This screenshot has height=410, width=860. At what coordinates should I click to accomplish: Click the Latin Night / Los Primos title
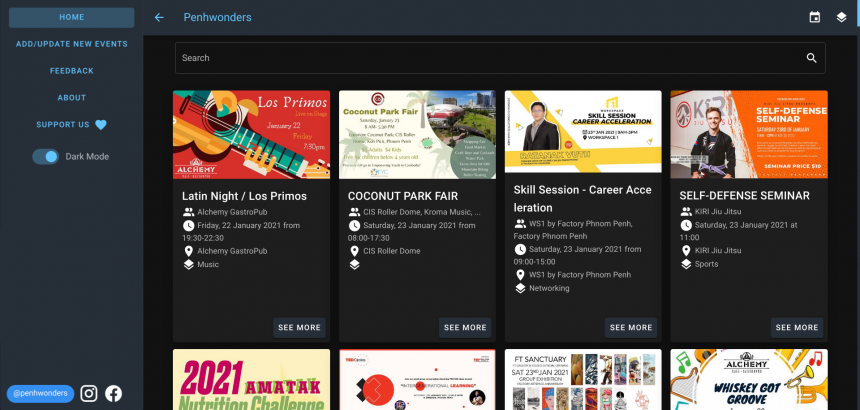[245, 196]
